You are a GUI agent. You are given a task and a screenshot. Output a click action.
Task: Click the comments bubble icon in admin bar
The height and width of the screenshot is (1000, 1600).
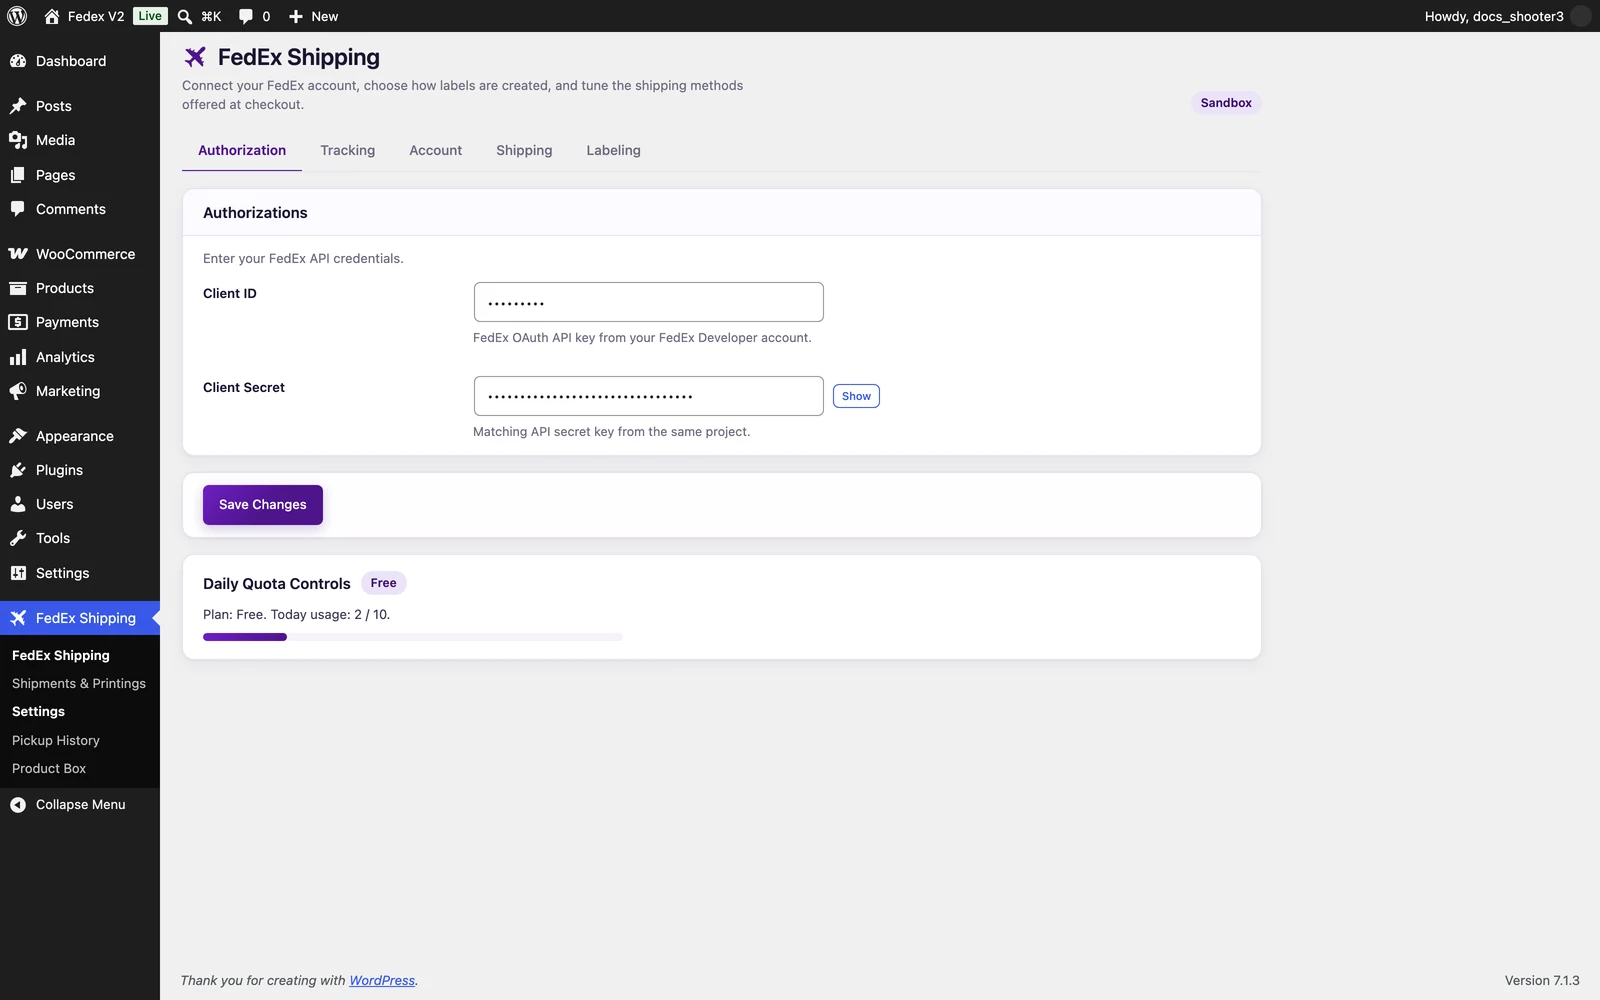coord(246,16)
